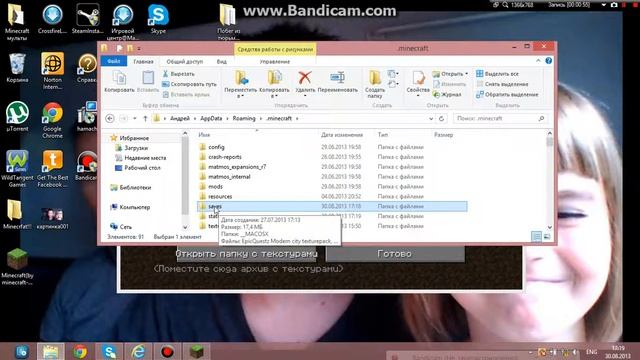Click the Explorer help question mark icon
Image resolution: width=640 pixels, height=360 pixels.
pos(549,60)
